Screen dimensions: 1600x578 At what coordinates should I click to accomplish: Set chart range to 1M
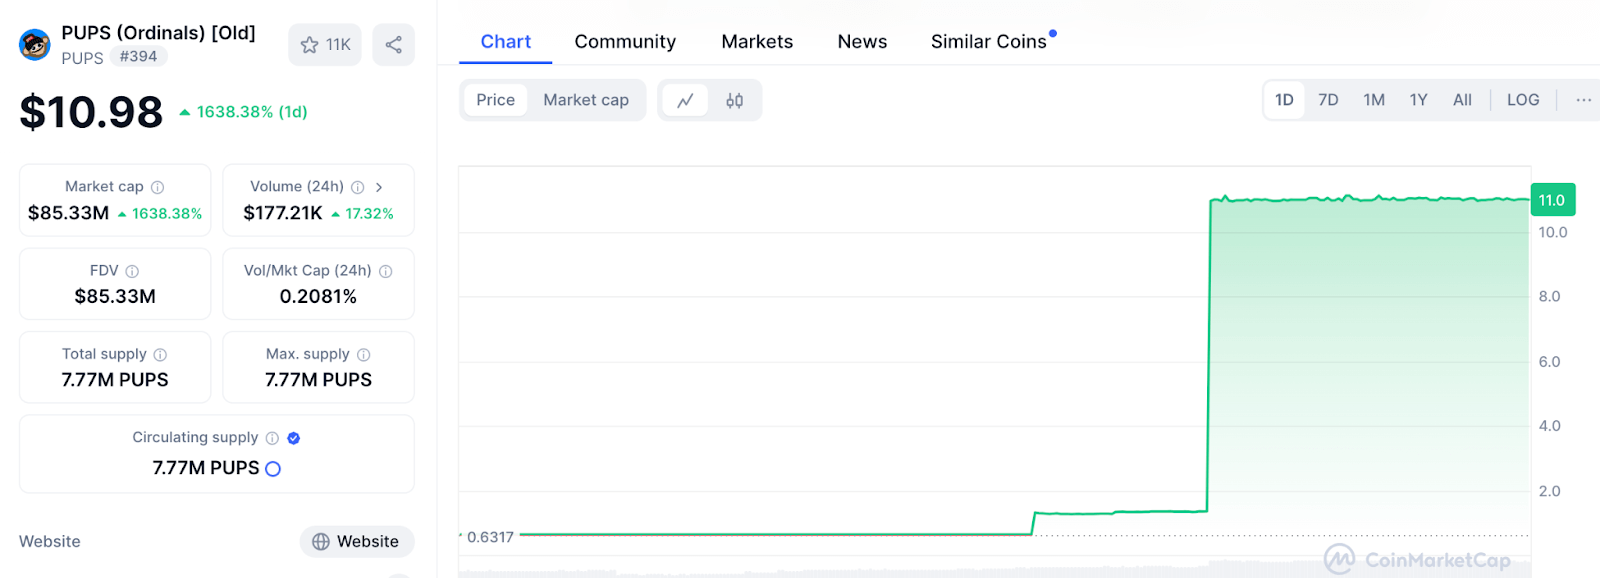tap(1374, 100)
